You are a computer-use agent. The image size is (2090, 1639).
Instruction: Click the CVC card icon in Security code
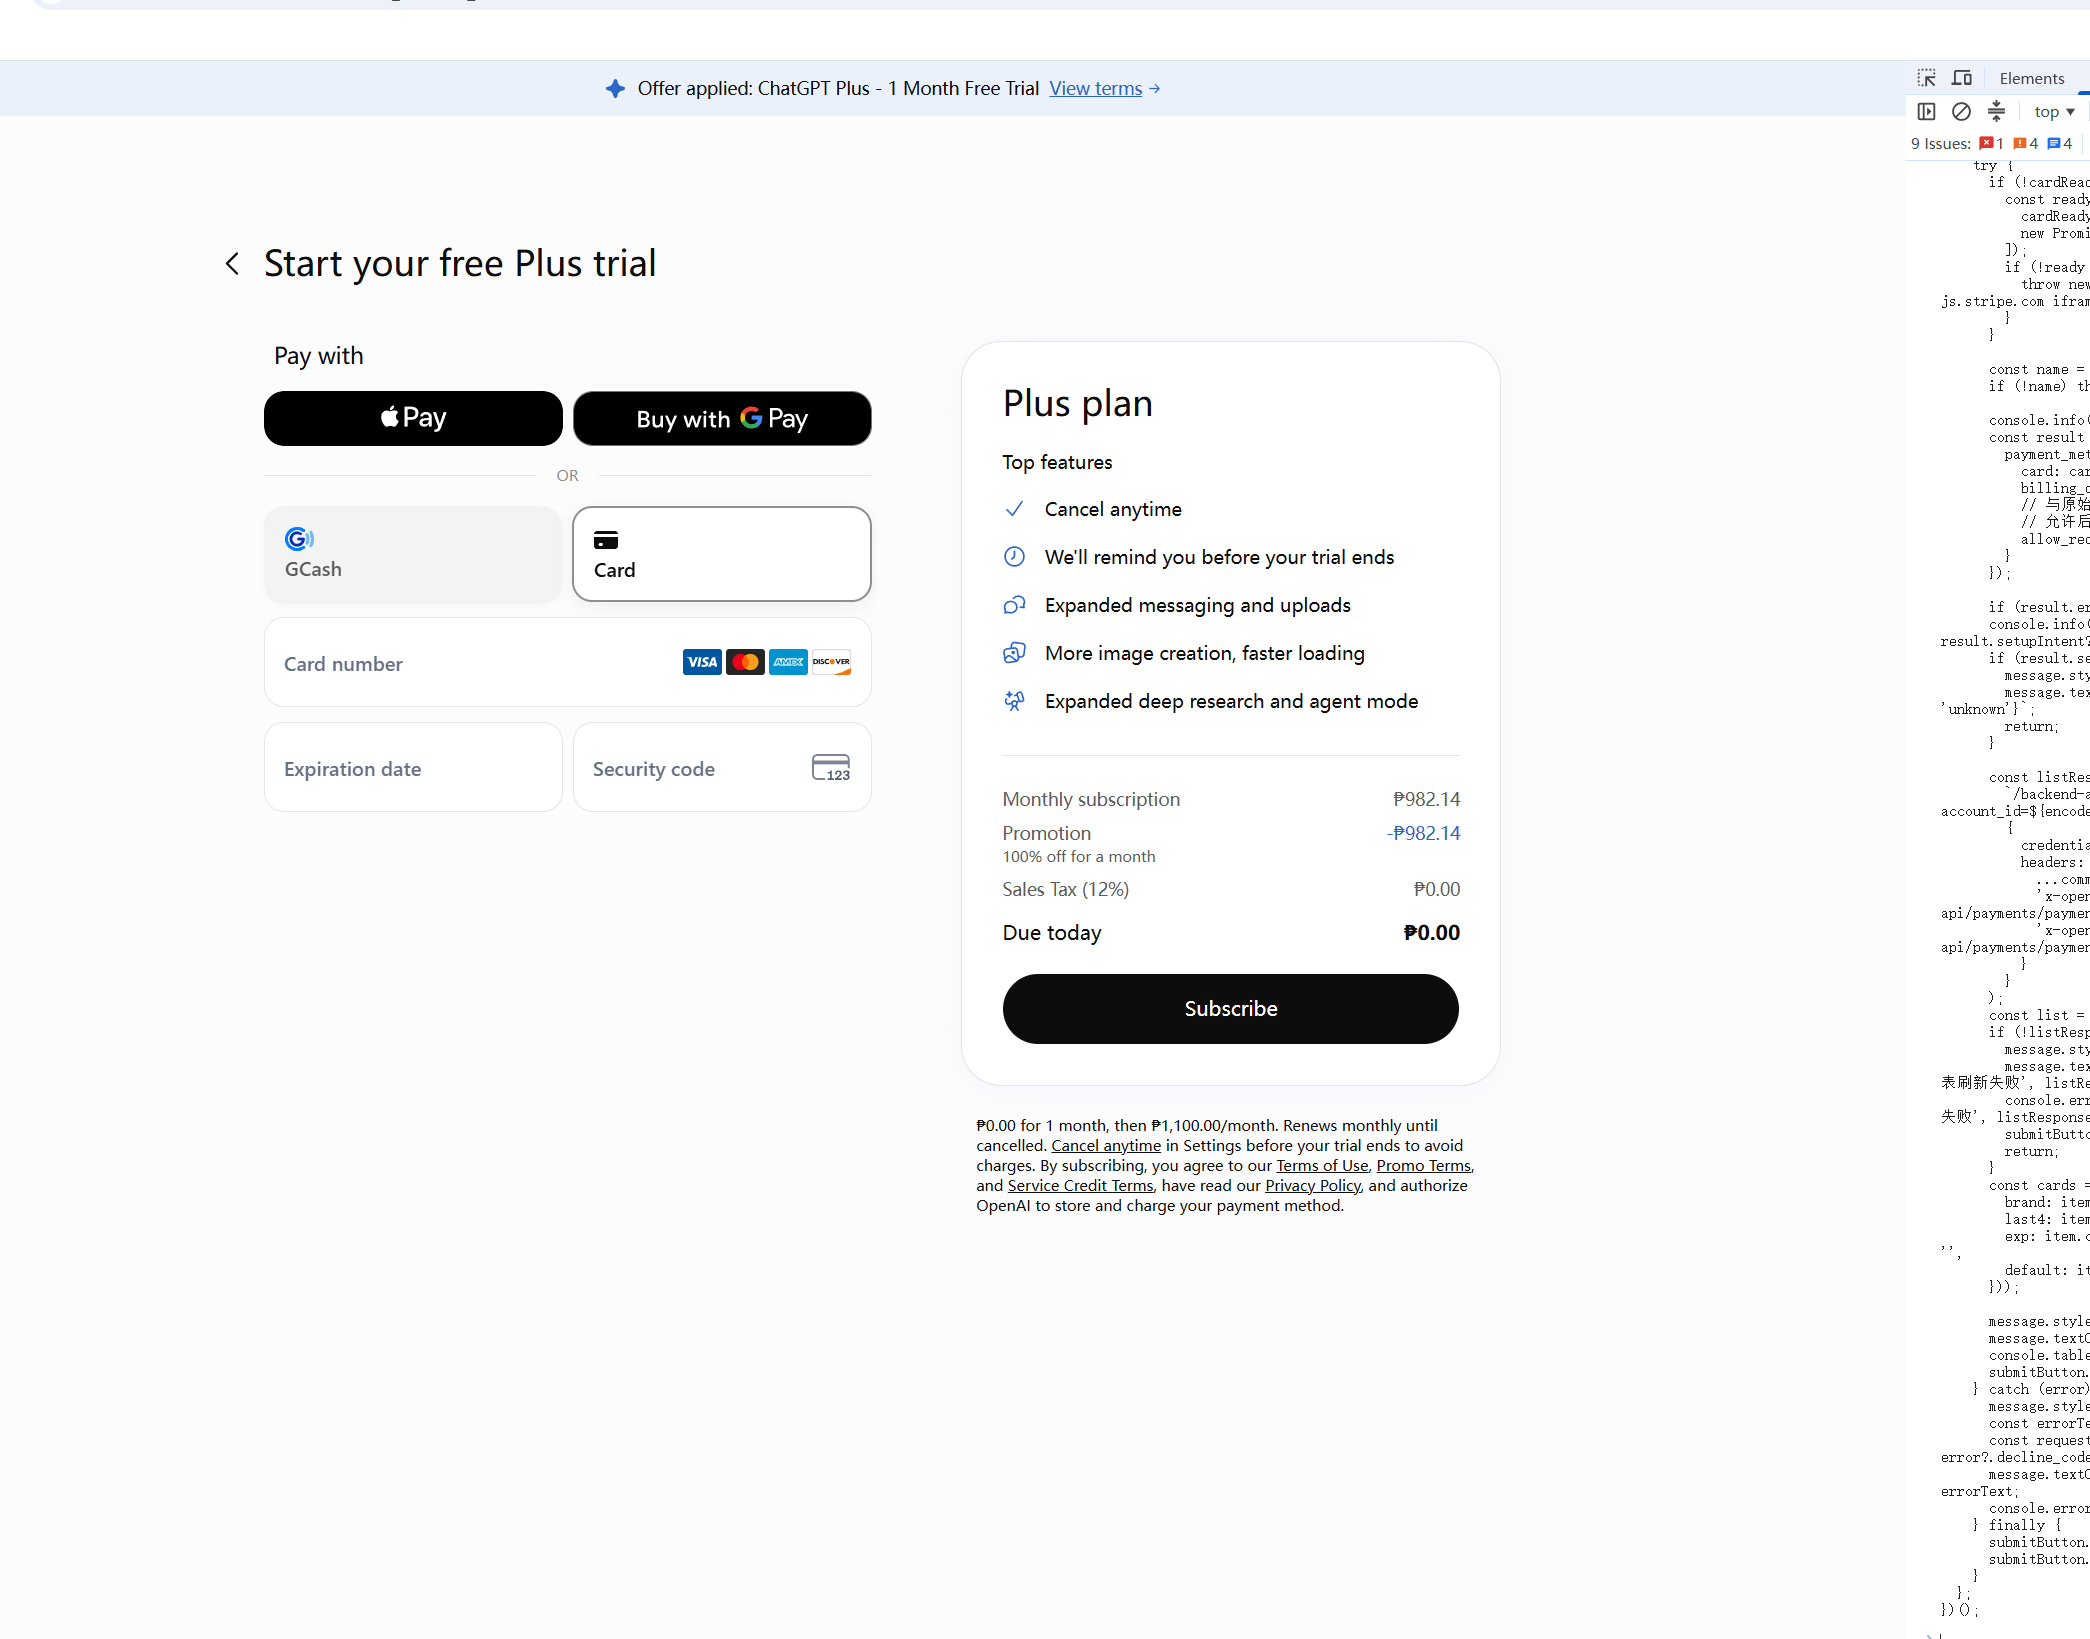(831, 768)
